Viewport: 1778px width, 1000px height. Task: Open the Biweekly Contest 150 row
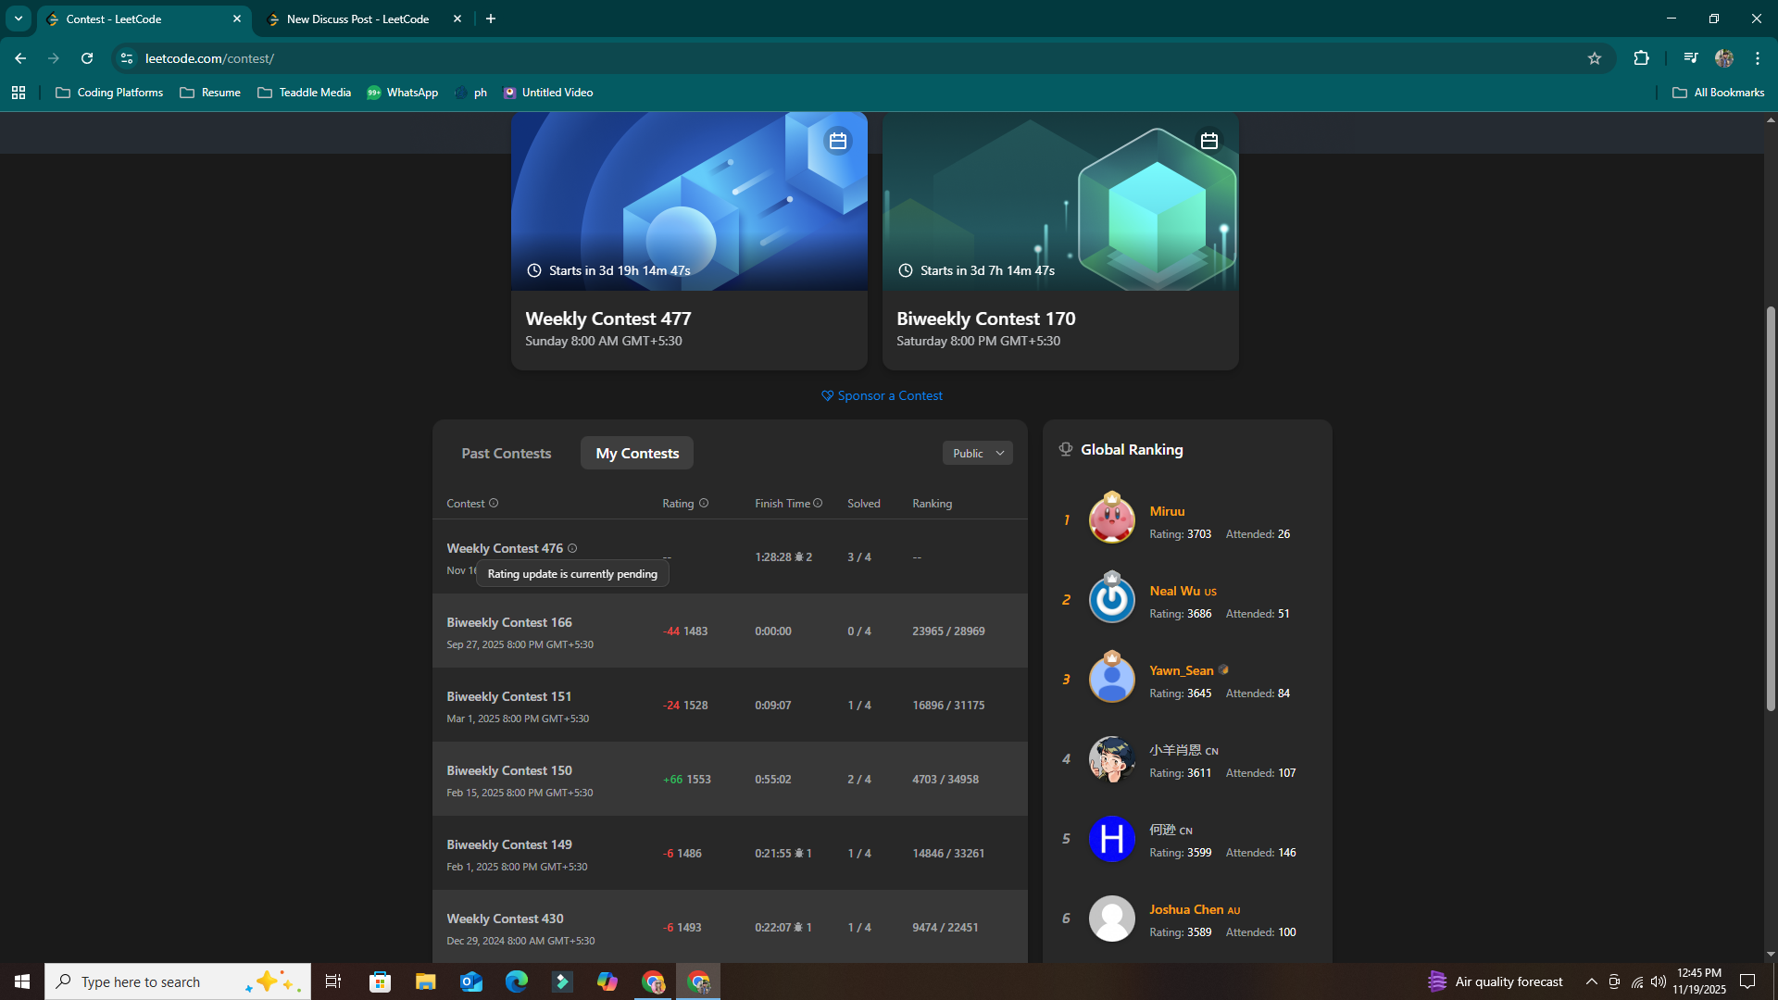[x=509, y=770]
